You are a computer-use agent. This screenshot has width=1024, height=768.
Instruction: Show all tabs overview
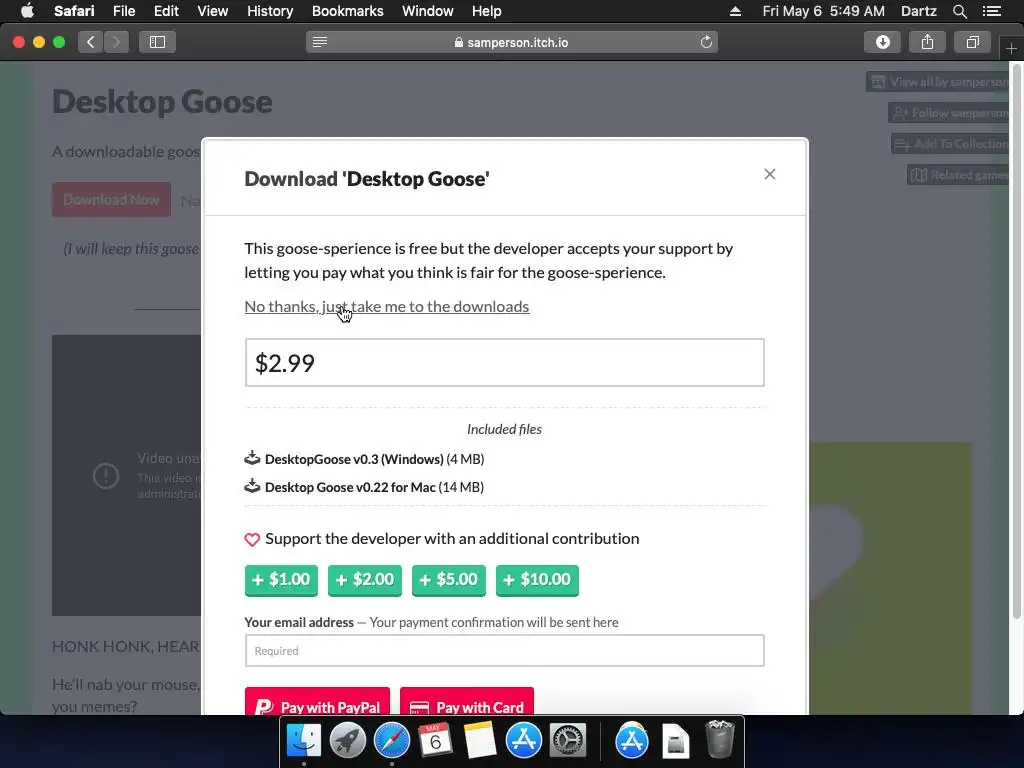pyautogui.click(x=972, y=42)
